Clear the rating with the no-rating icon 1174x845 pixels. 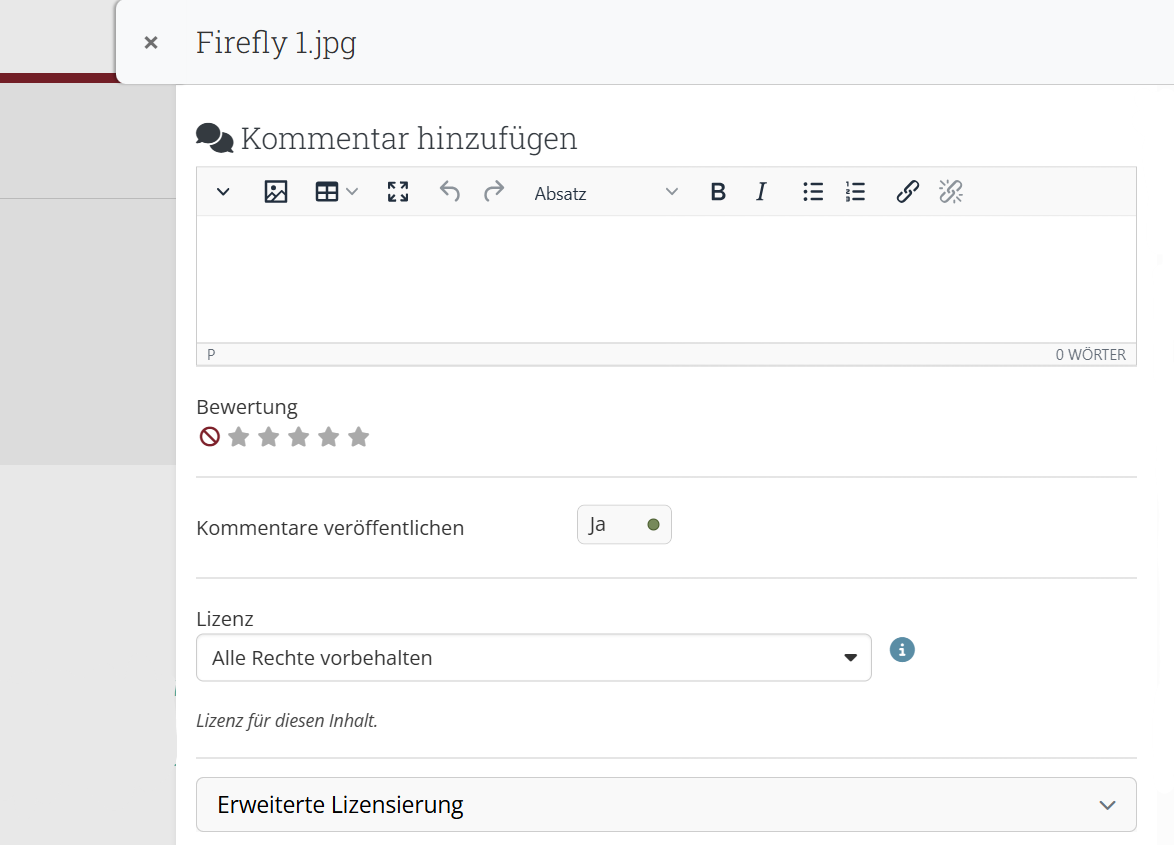209,437
